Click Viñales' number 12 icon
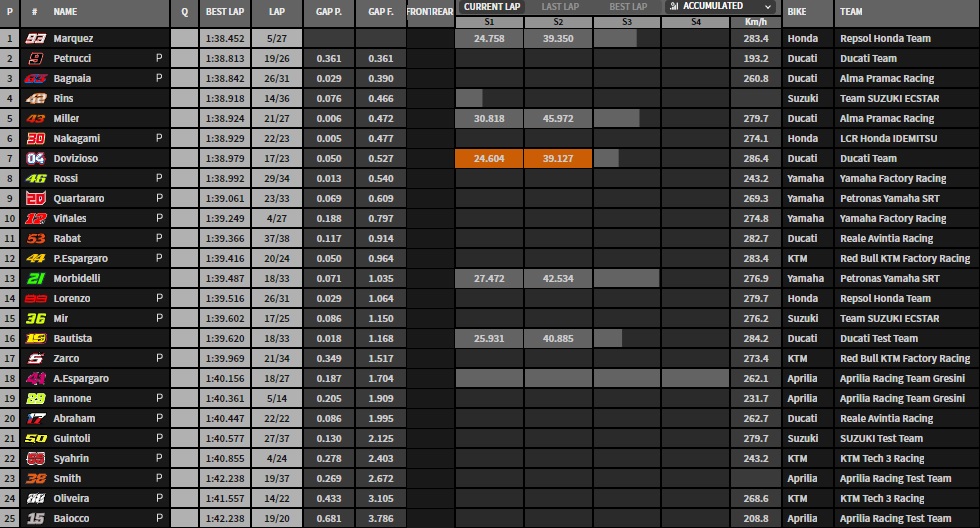980x528 pixels. [x=36, y=219]
